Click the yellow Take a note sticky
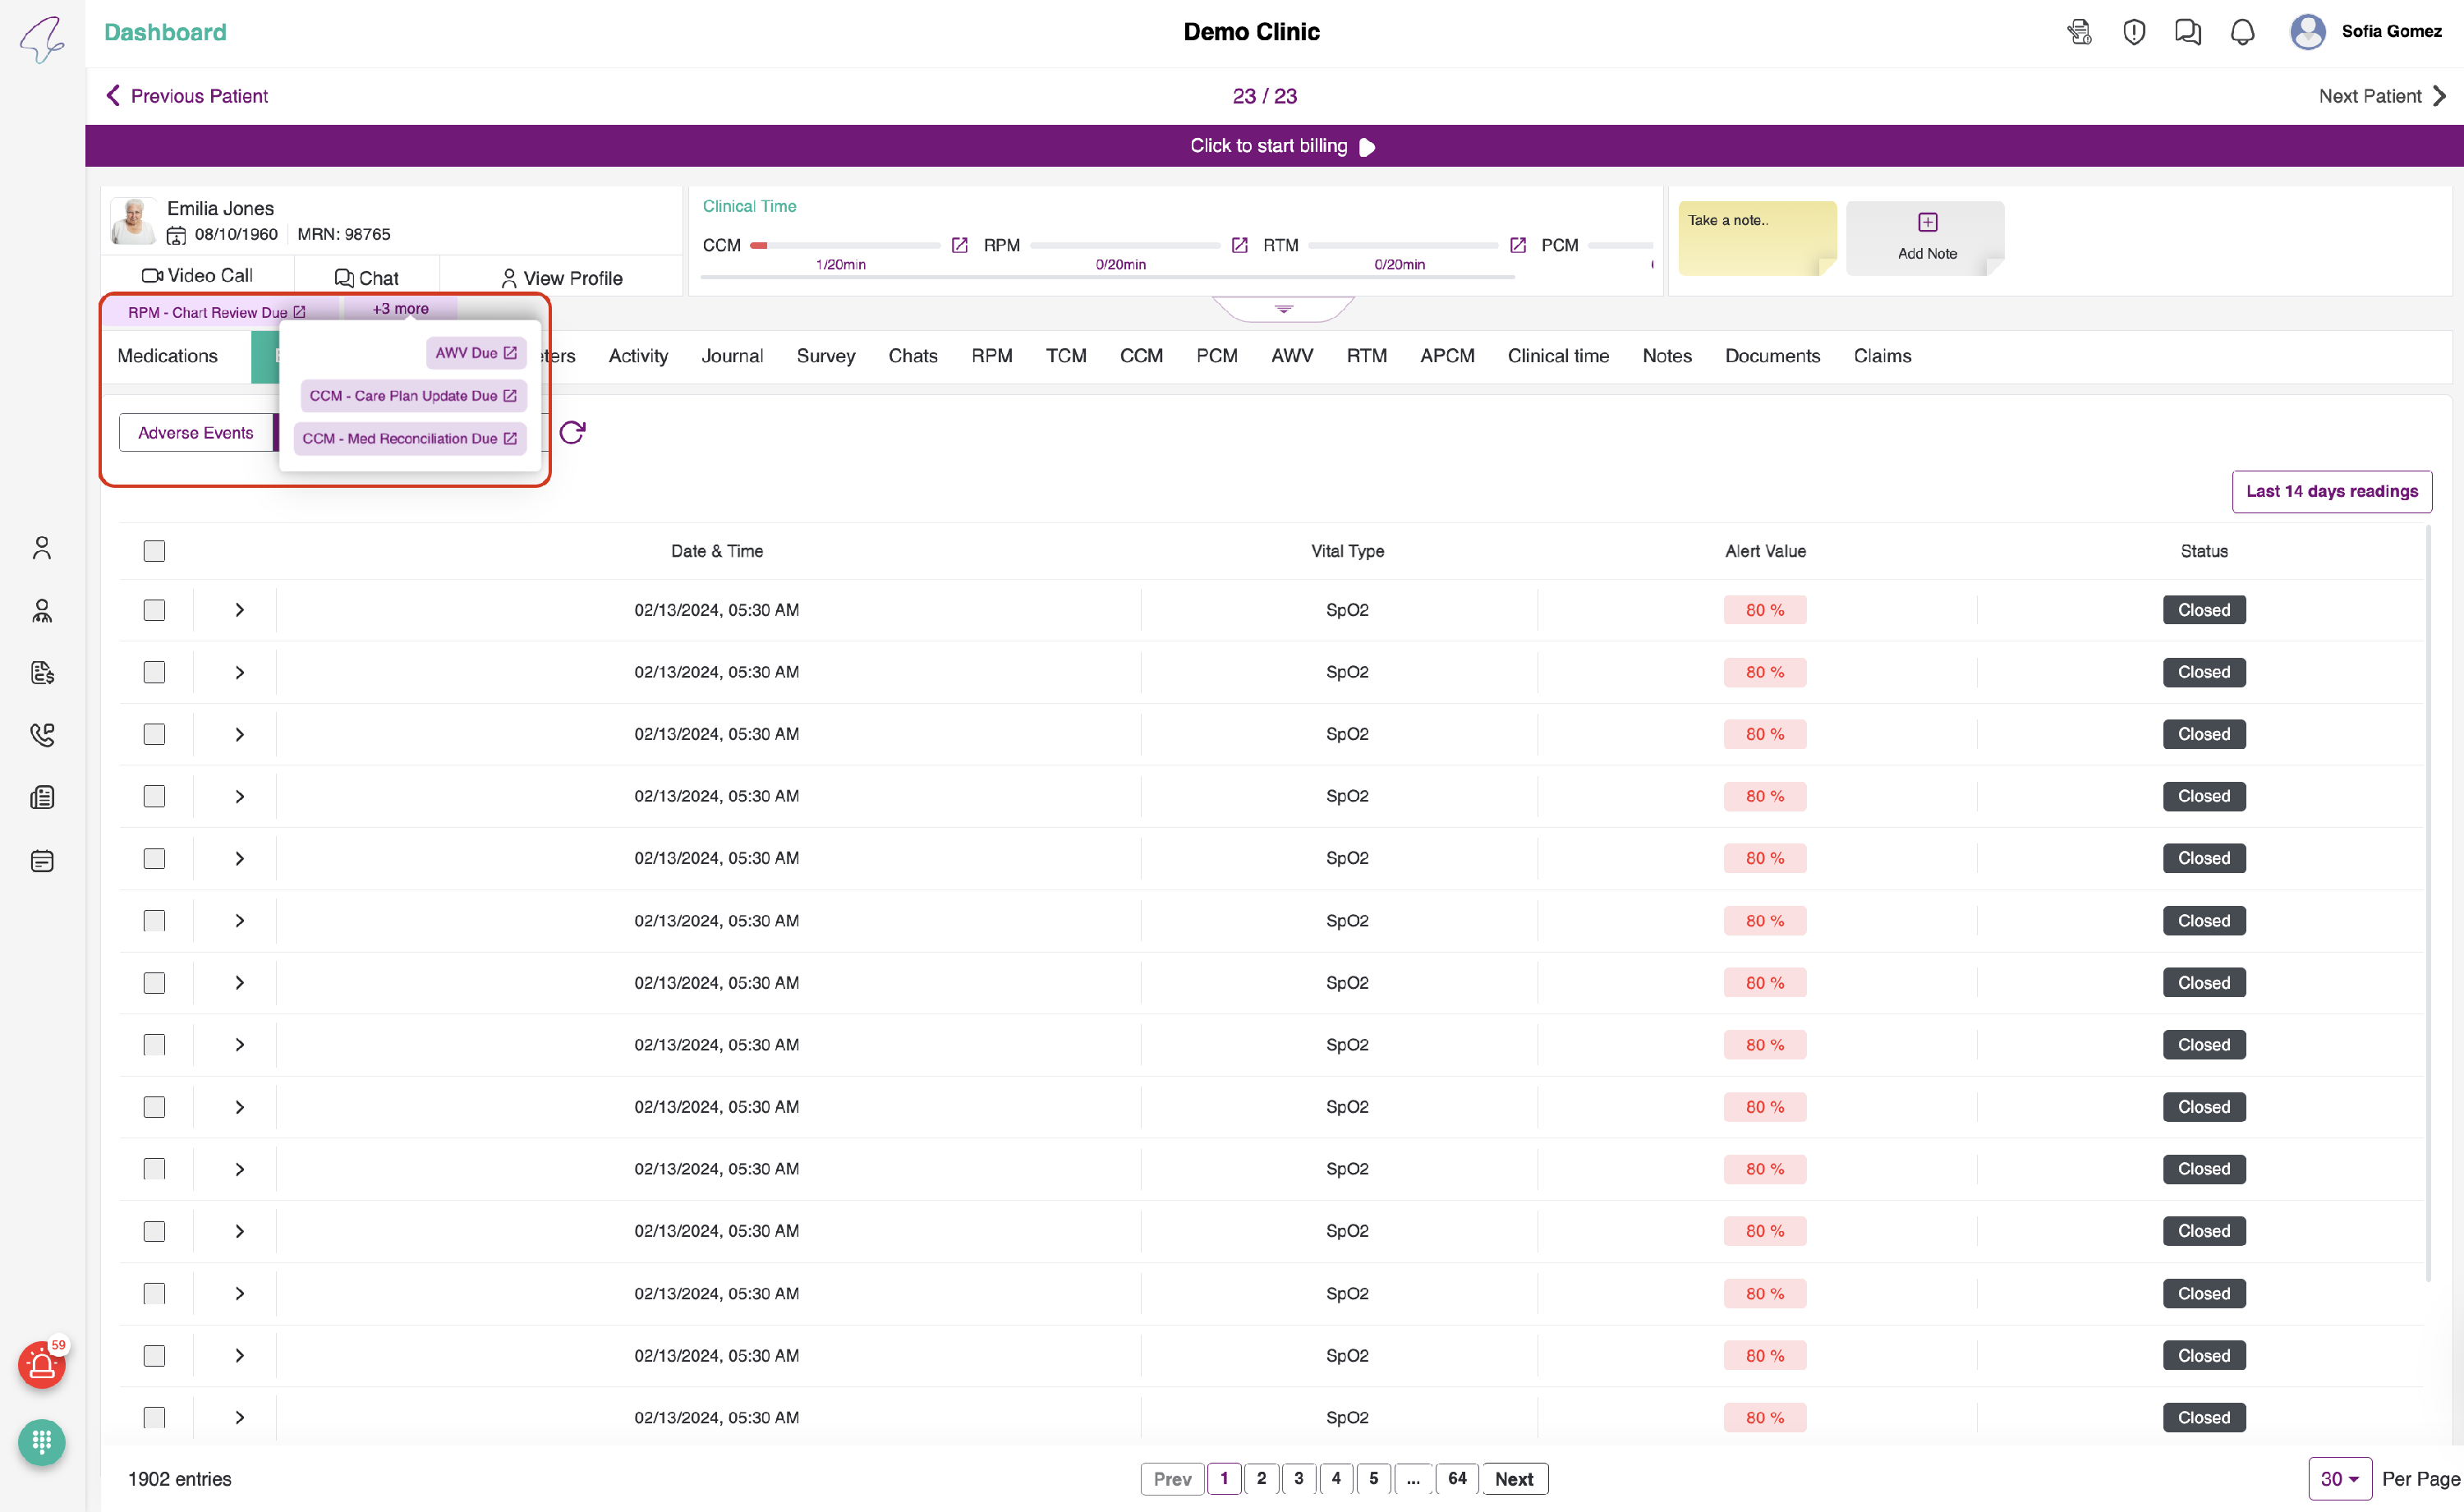The height and width of the screenshot is (1512, 2464). pos(1756,237)
